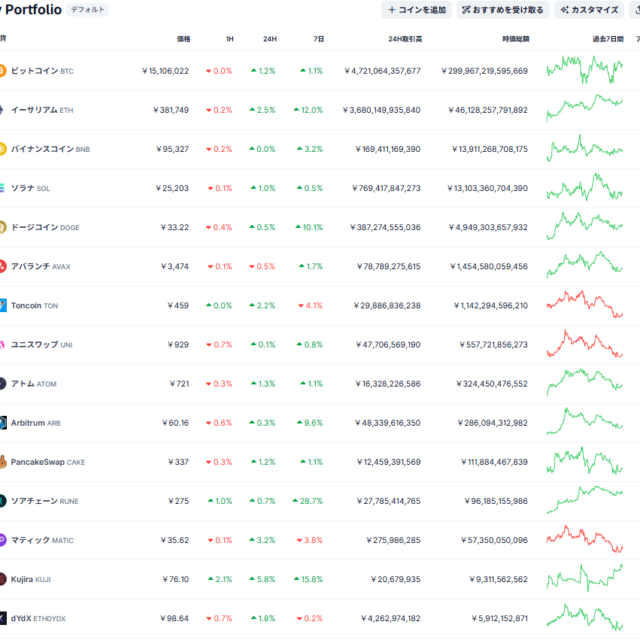This screenshot has height=640, width=640.
Task: Click Toncoin 7-day change 4.1%
Action: (311, 305)
